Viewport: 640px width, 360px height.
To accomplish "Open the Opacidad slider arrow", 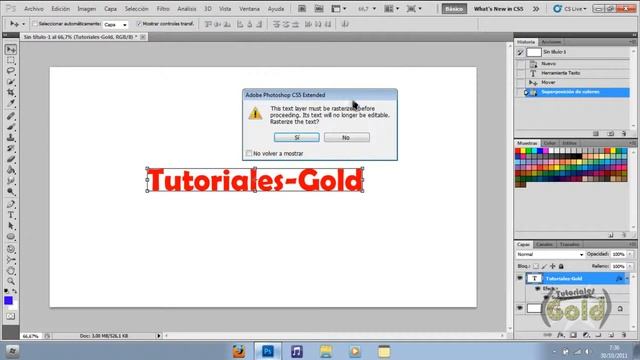I will 630,254.
